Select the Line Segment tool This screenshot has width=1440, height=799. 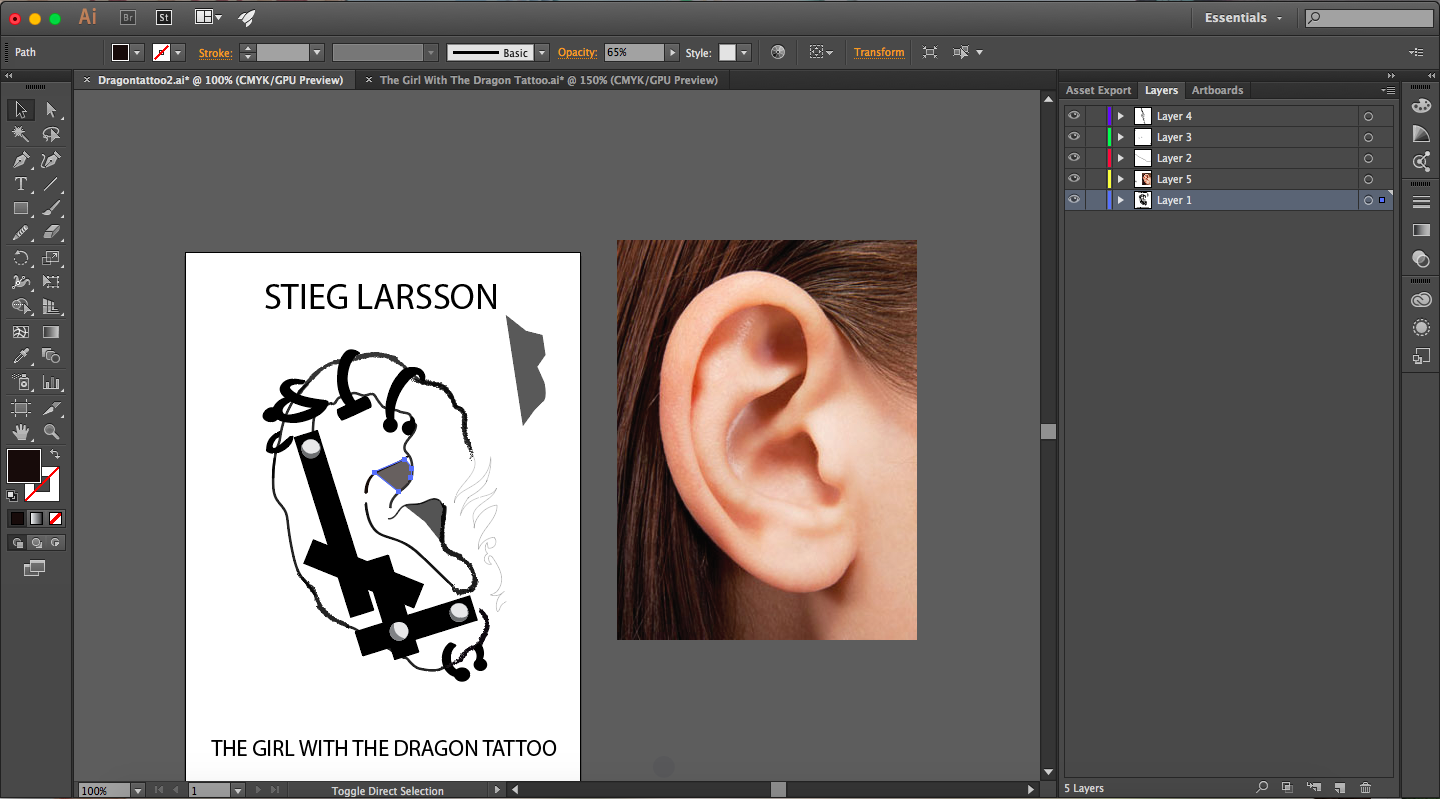(51, 184)
